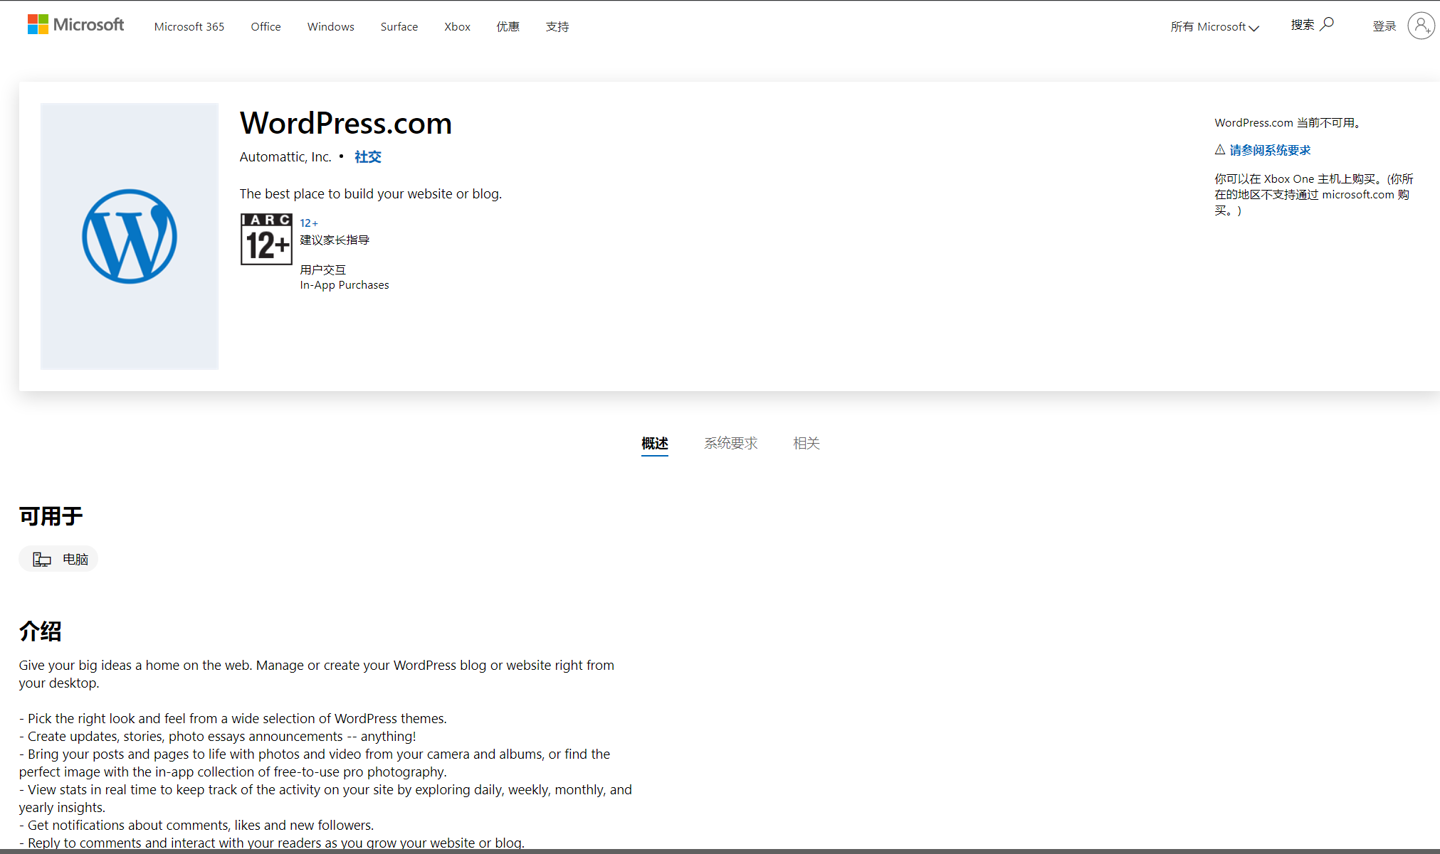Screen dimensions: 1440x854
Task: Switch to the 概述 tab
Action: pos(655,443)
